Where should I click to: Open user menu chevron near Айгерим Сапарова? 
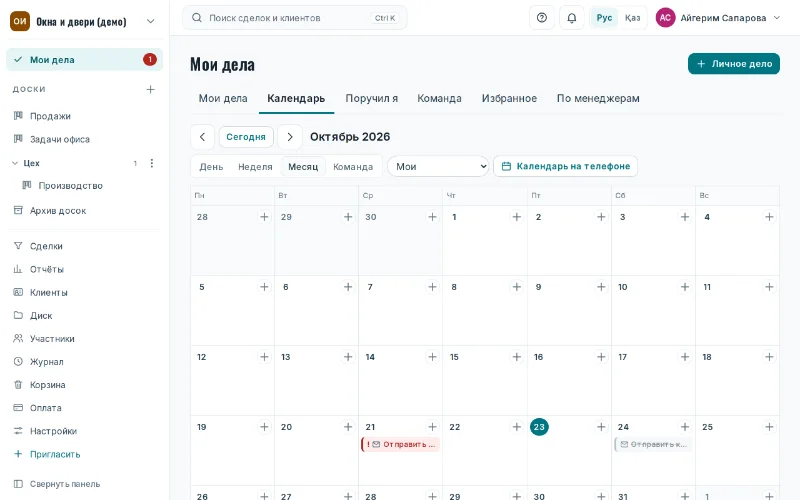point(777,18)
